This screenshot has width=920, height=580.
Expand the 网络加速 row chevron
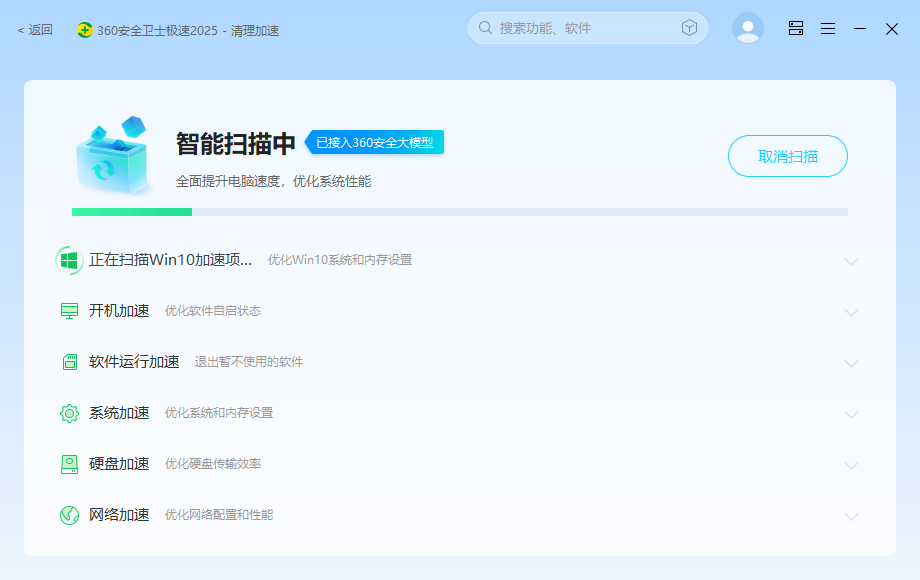[851, 517]
